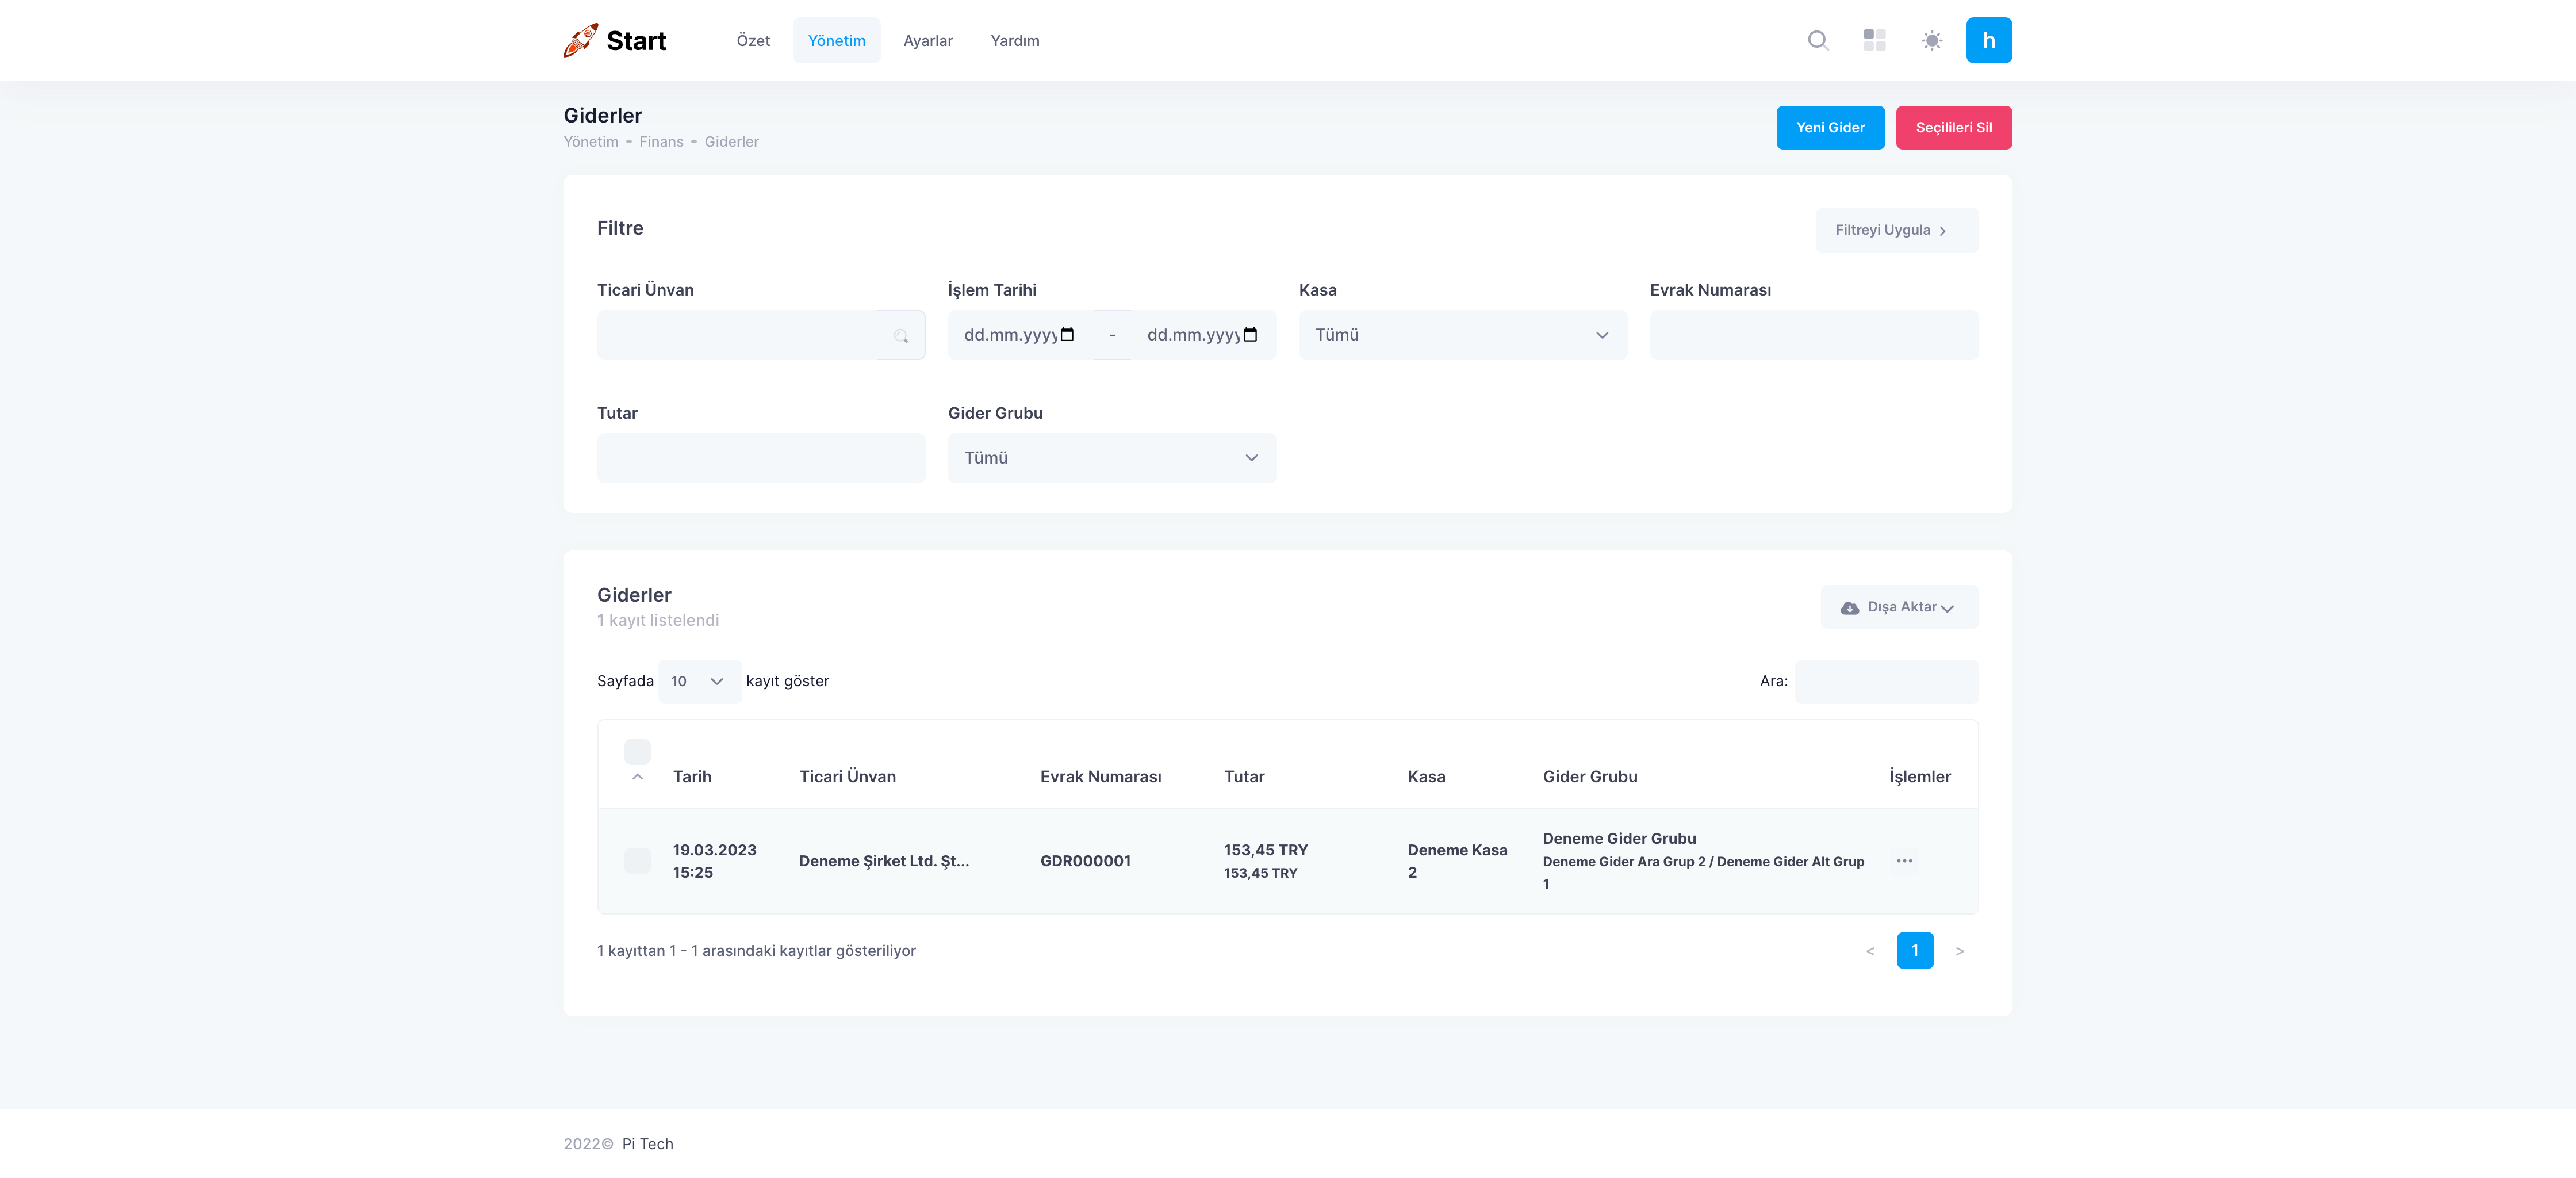Open the Dışa Aktar export menu

click(1898, 607)
